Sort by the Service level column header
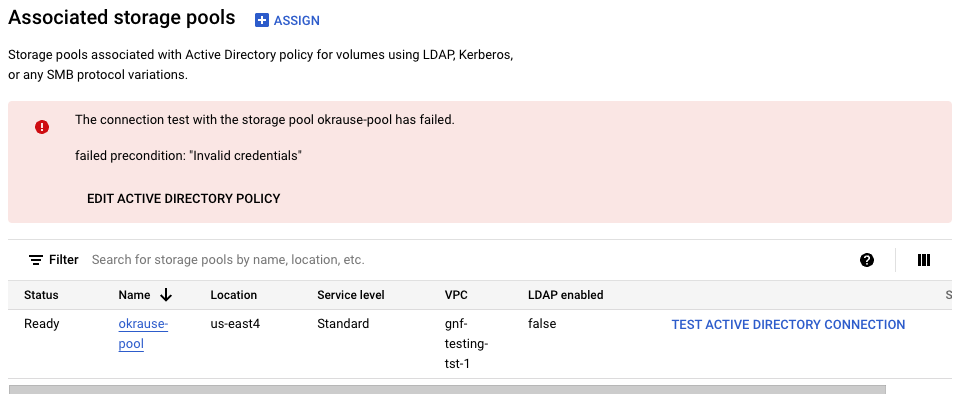Screen dimensions: 957x400 [x=351, y=295]
